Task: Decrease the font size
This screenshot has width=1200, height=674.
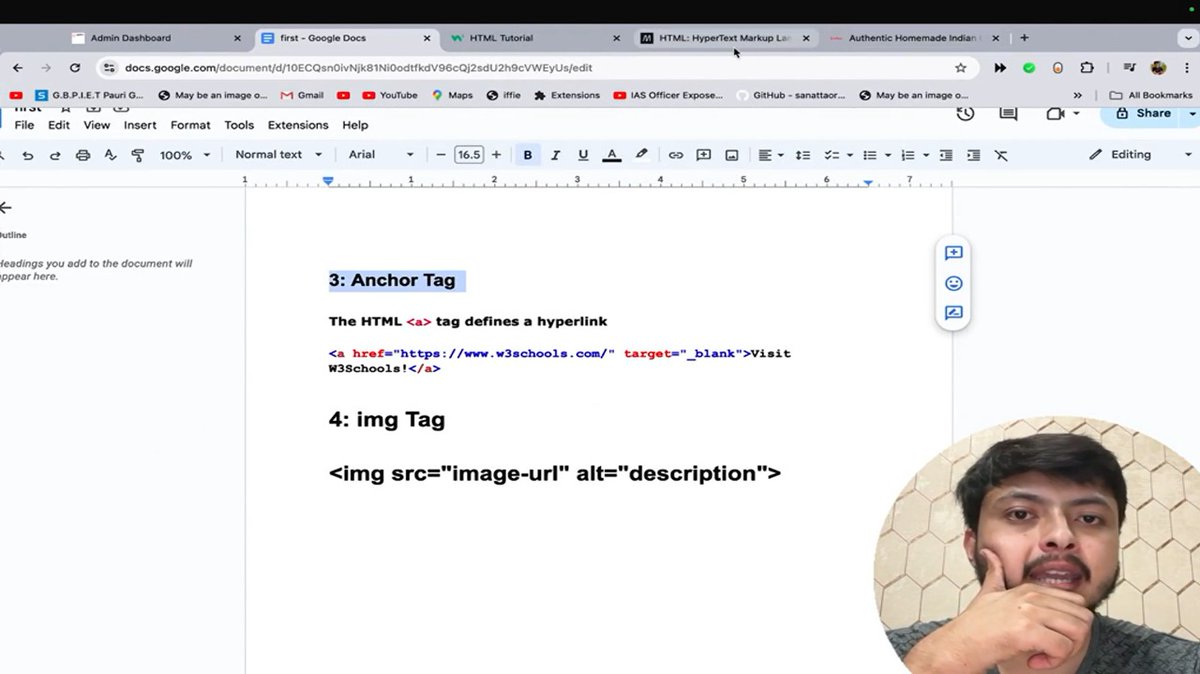Action: coord(440,155)
